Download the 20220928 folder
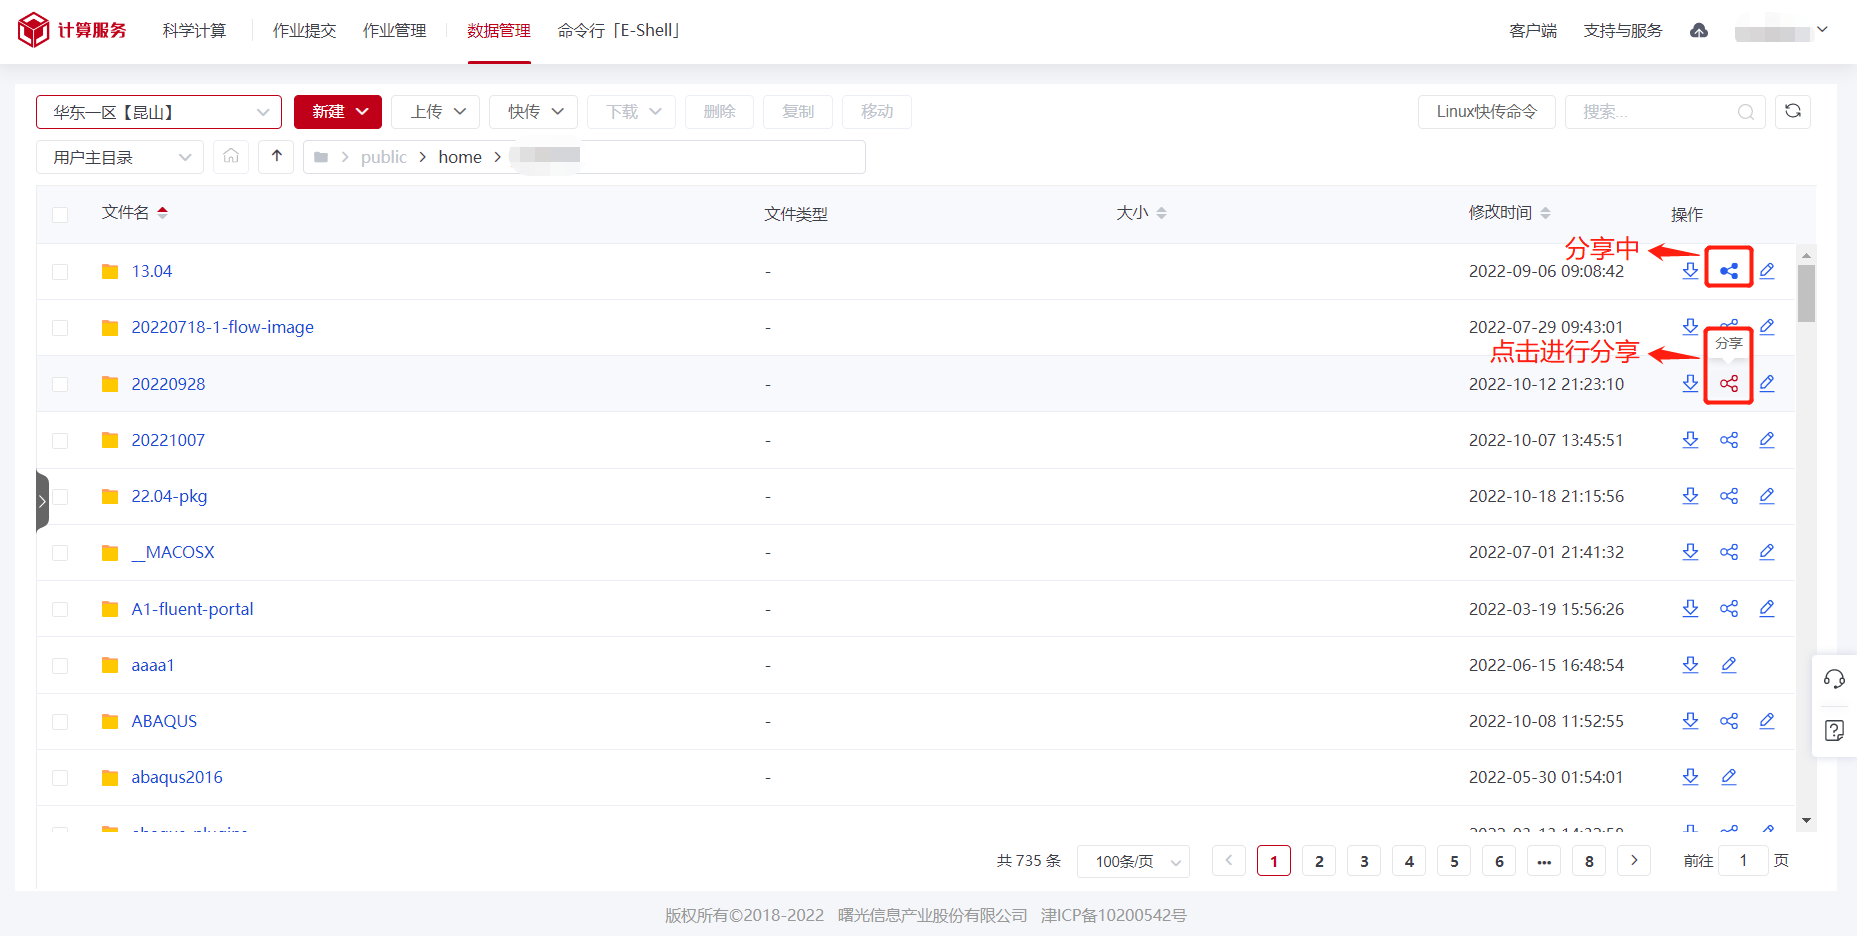 click(1690, 384)
